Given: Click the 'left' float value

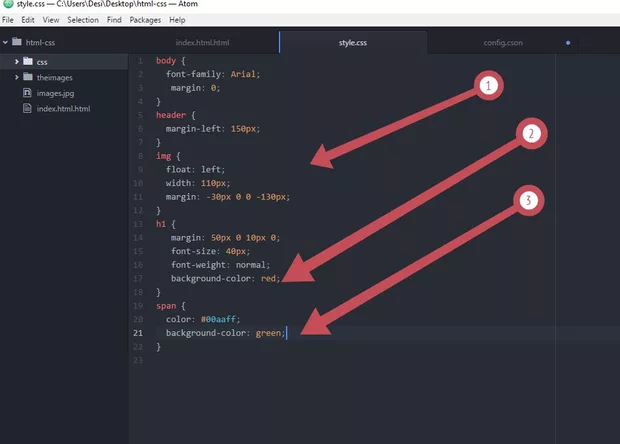Looking at the screenshot, I should point(210,169).
